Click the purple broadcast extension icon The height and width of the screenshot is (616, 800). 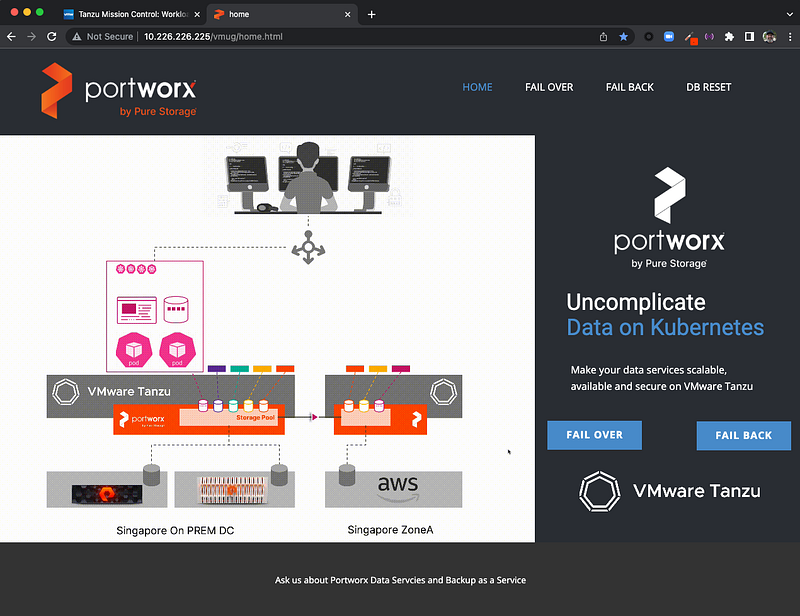[x=709, y=37]
